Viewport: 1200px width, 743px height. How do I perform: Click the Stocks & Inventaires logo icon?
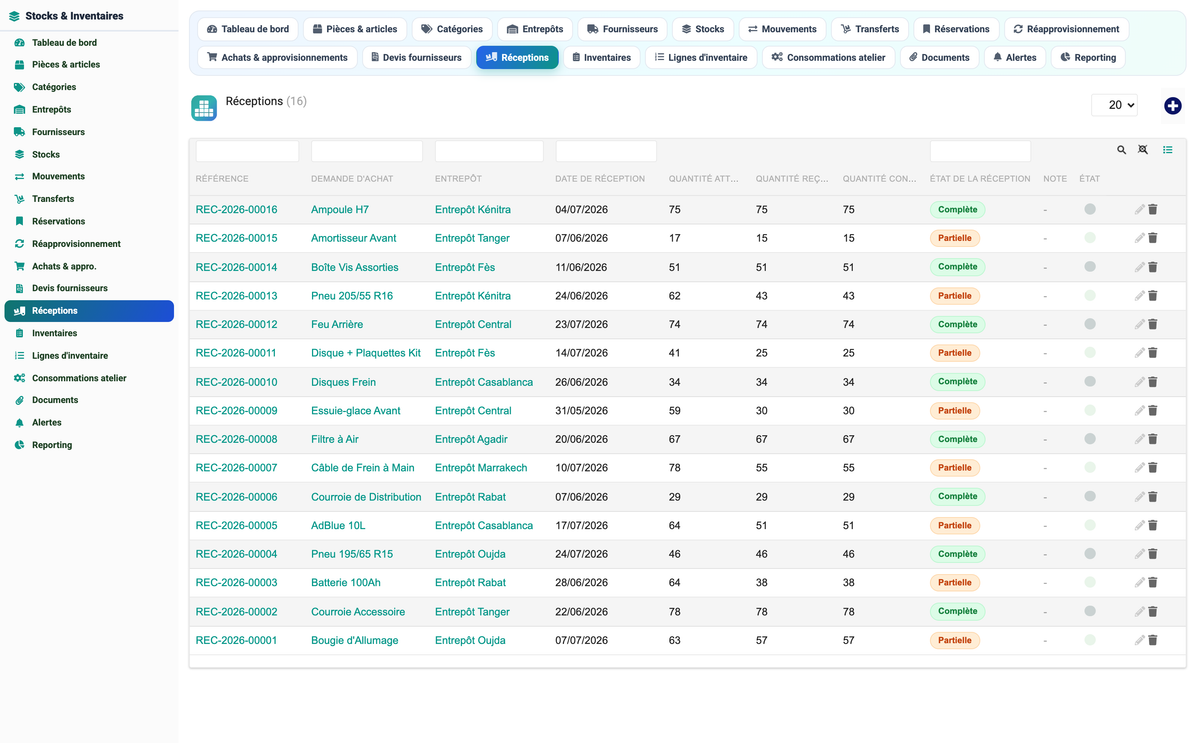pyautogui.click(x=14, y=16)
